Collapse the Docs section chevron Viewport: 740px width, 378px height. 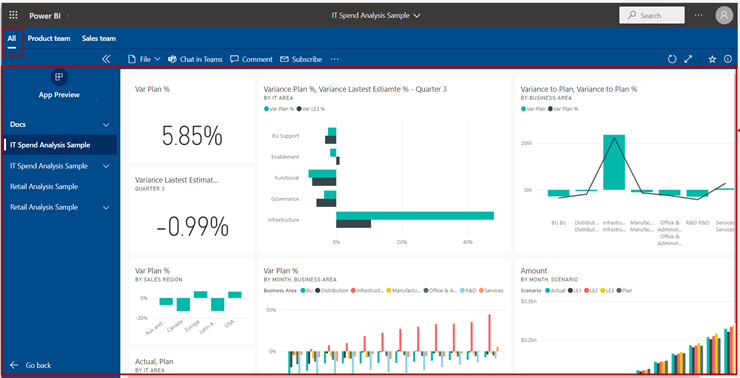[x=106, y=125]
